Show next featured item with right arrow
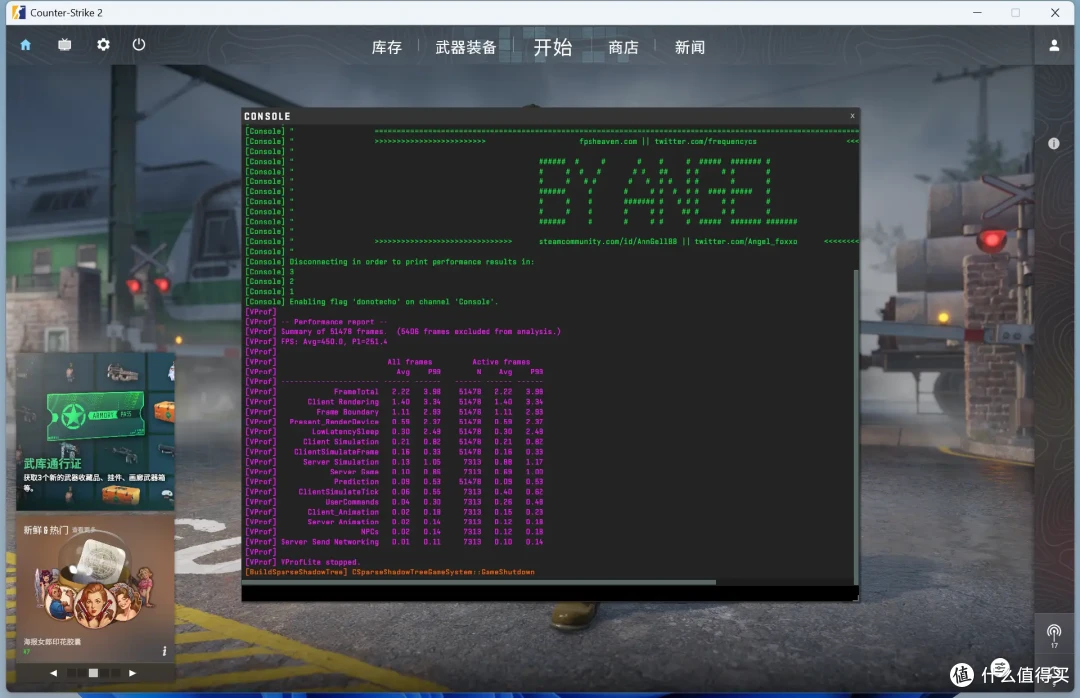The image size is (1080, 698). click(x=132, y=673)
